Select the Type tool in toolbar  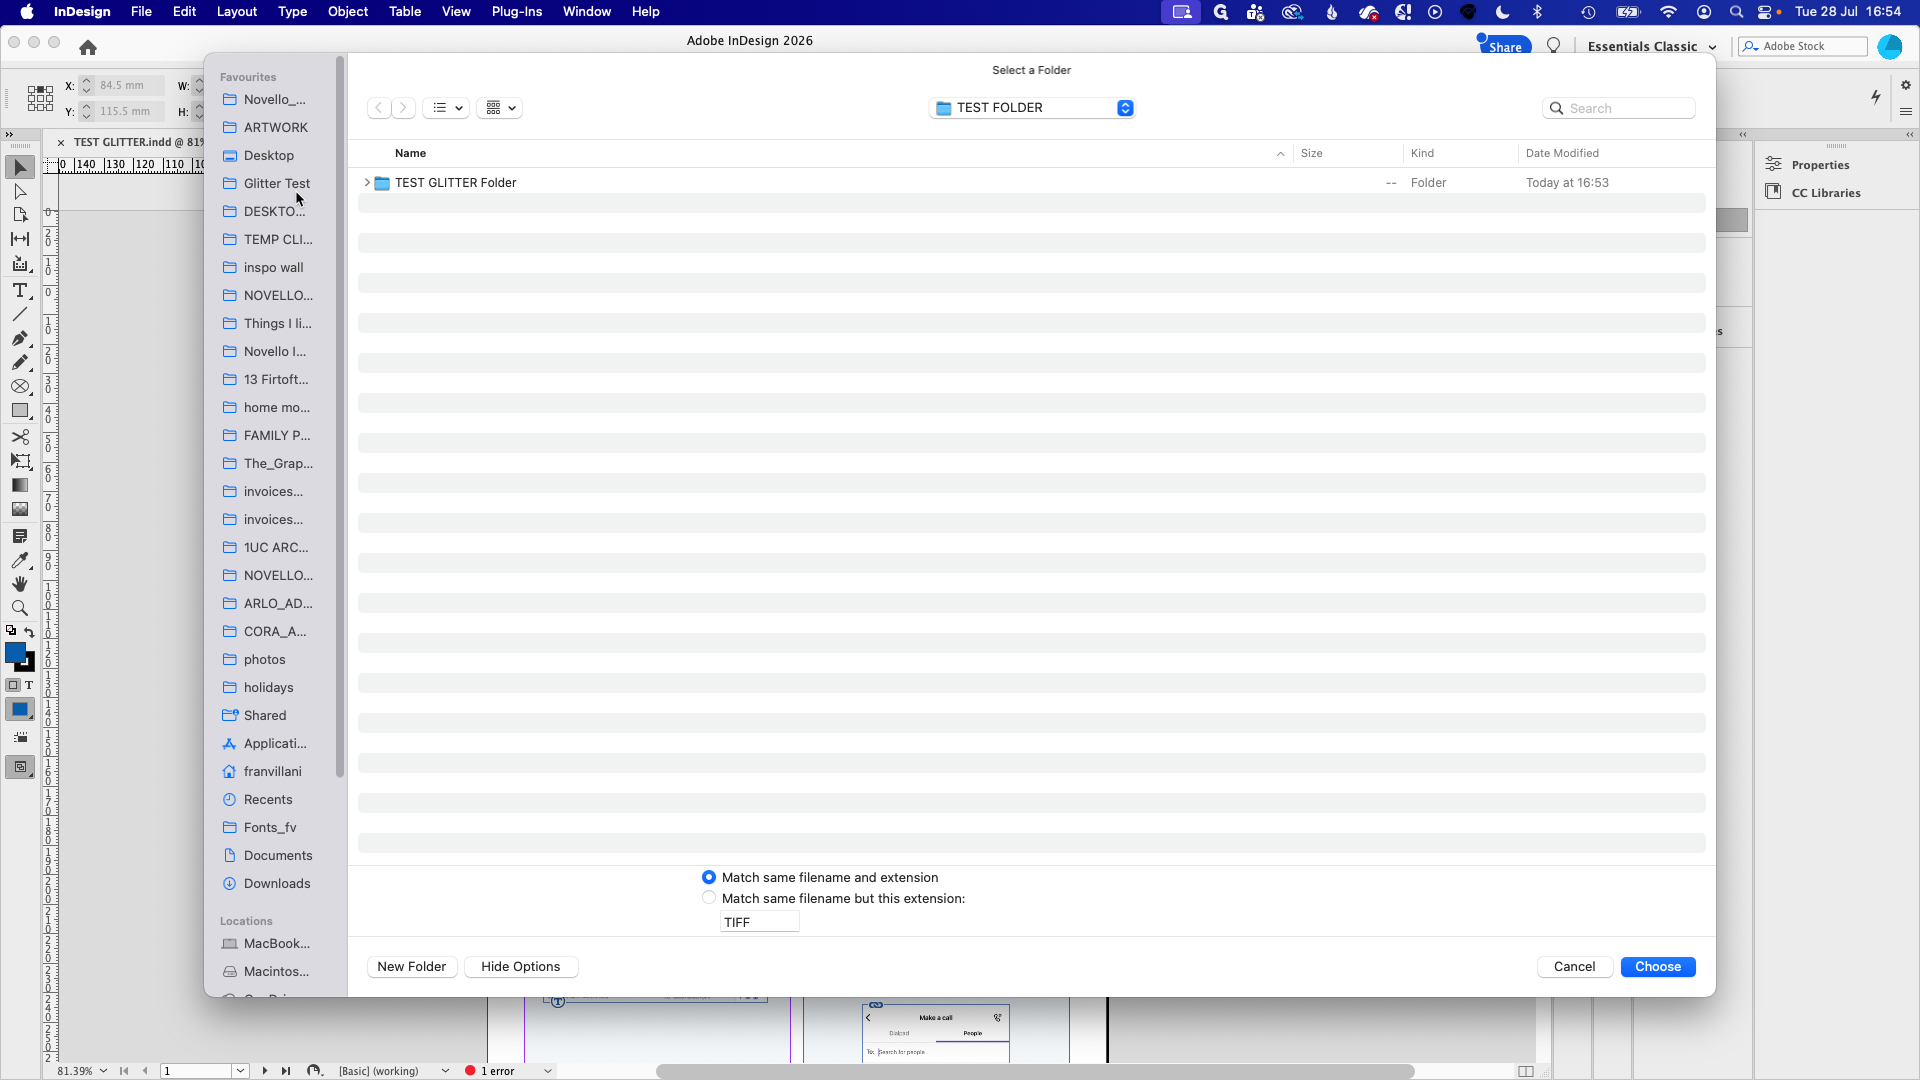pos(20,290)
